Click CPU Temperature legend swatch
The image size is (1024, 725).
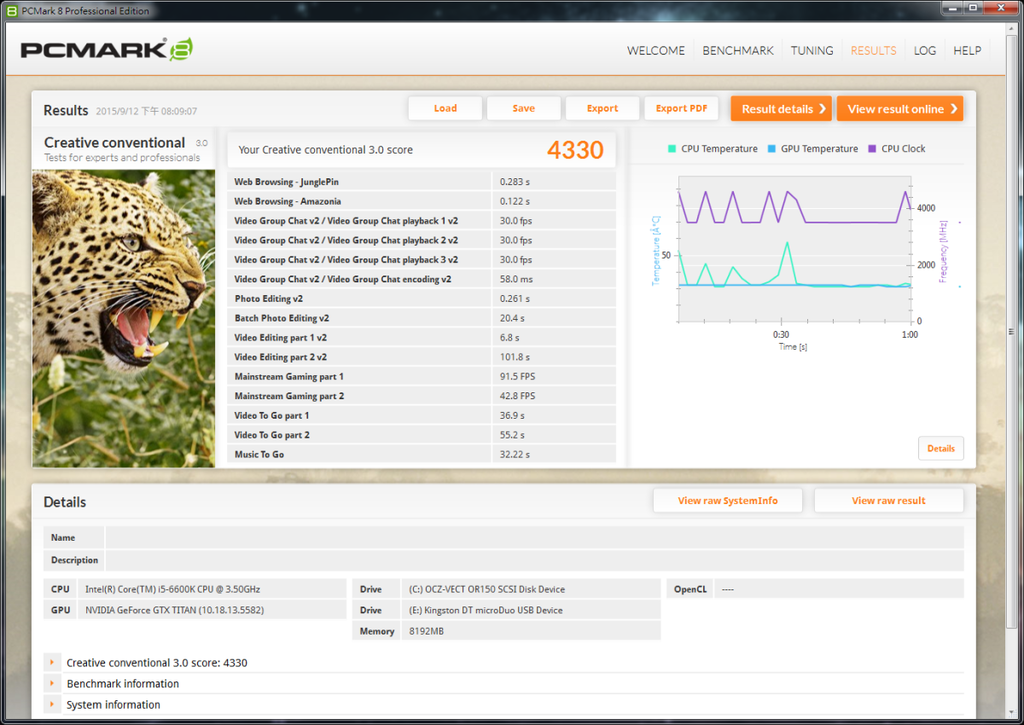click(671, 149)
